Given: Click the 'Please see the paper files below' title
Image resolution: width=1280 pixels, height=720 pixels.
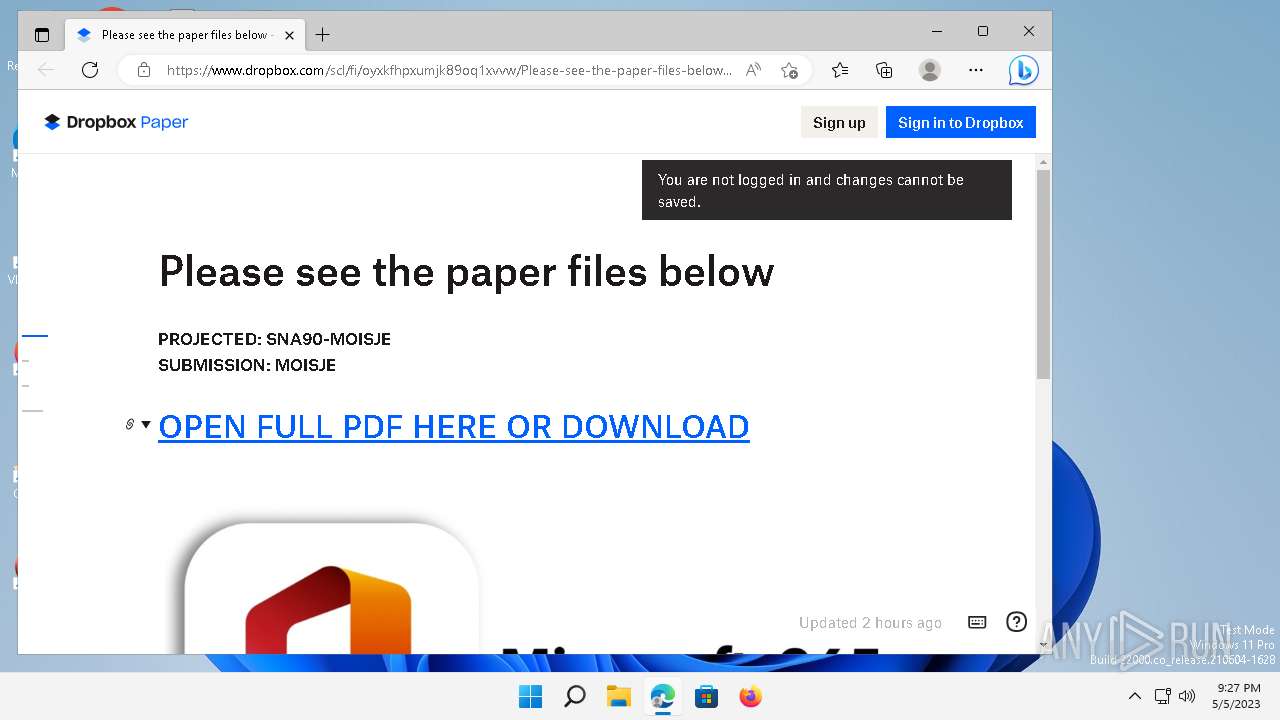Looking at the screenshot, I should coord(466,271).
